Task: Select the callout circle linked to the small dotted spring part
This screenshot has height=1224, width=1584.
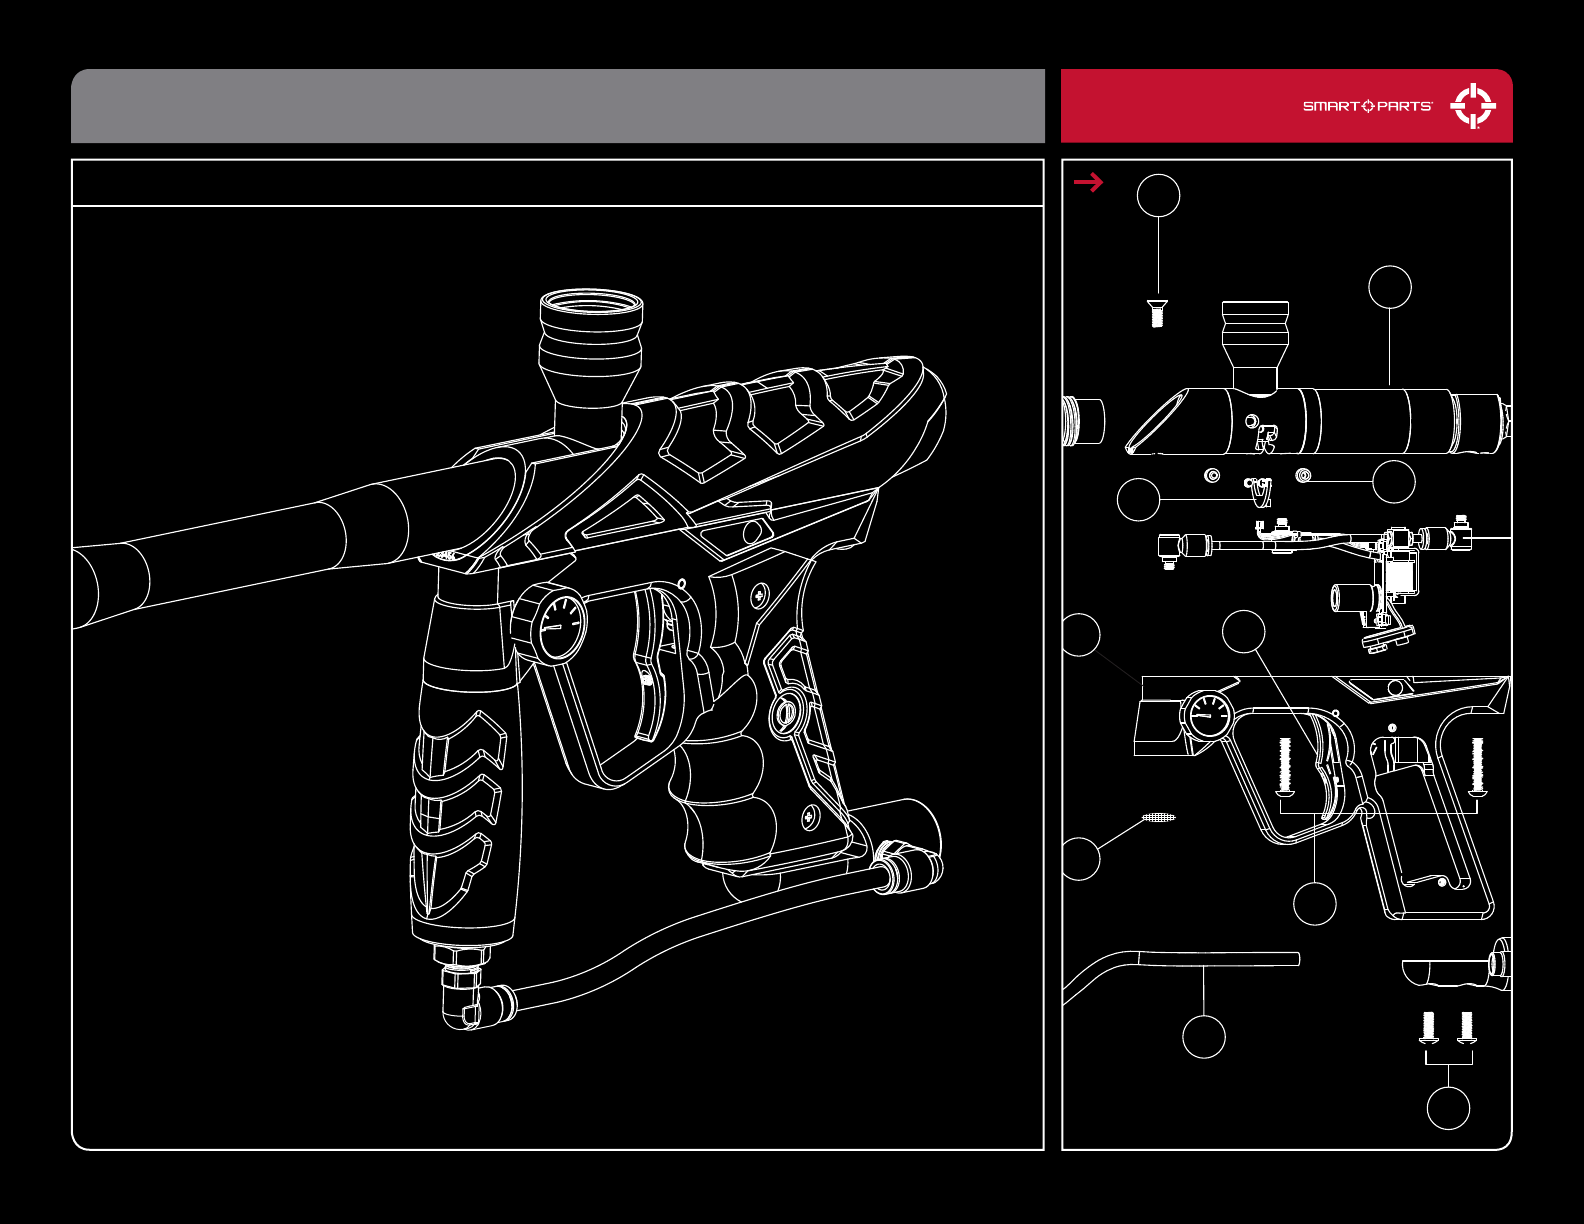Action: [1080, 858]
